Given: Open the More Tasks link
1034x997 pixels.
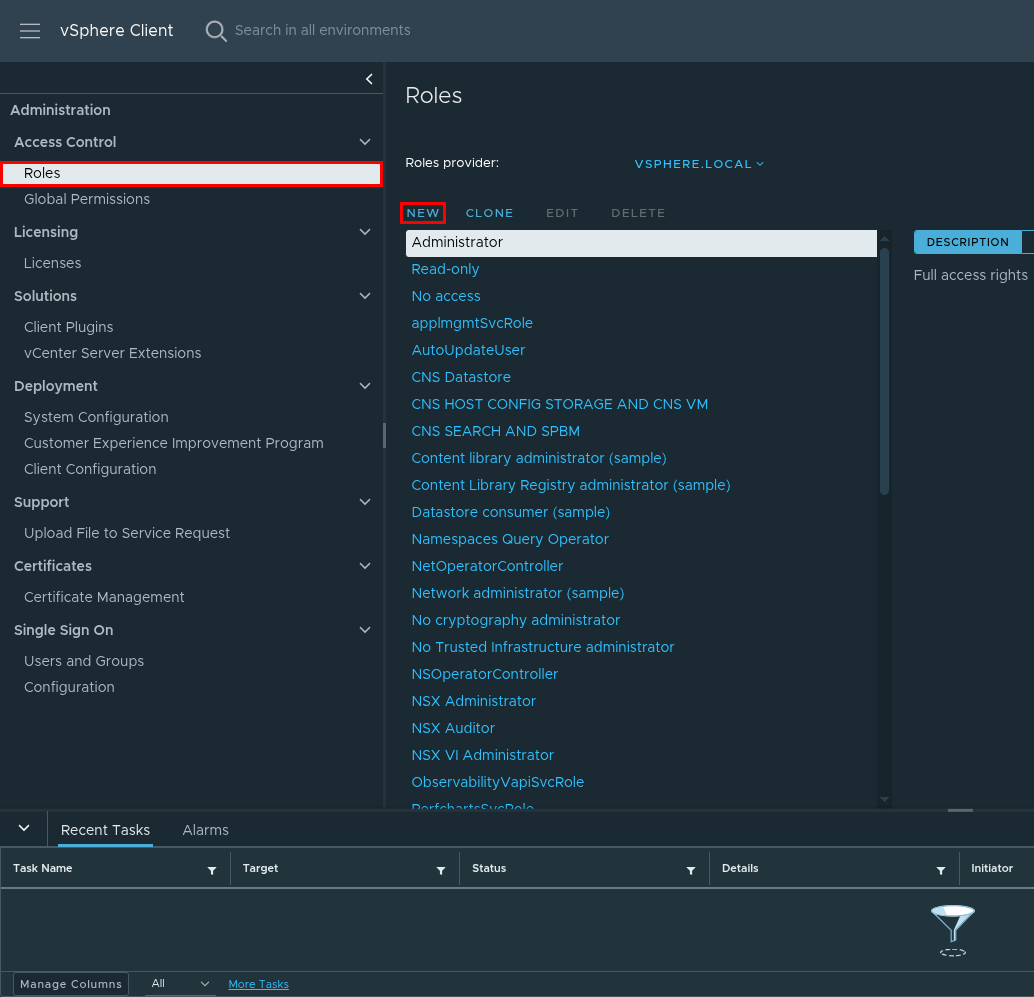Looking at the screenshot, I should pyautogui.click(x=258, y=984).
